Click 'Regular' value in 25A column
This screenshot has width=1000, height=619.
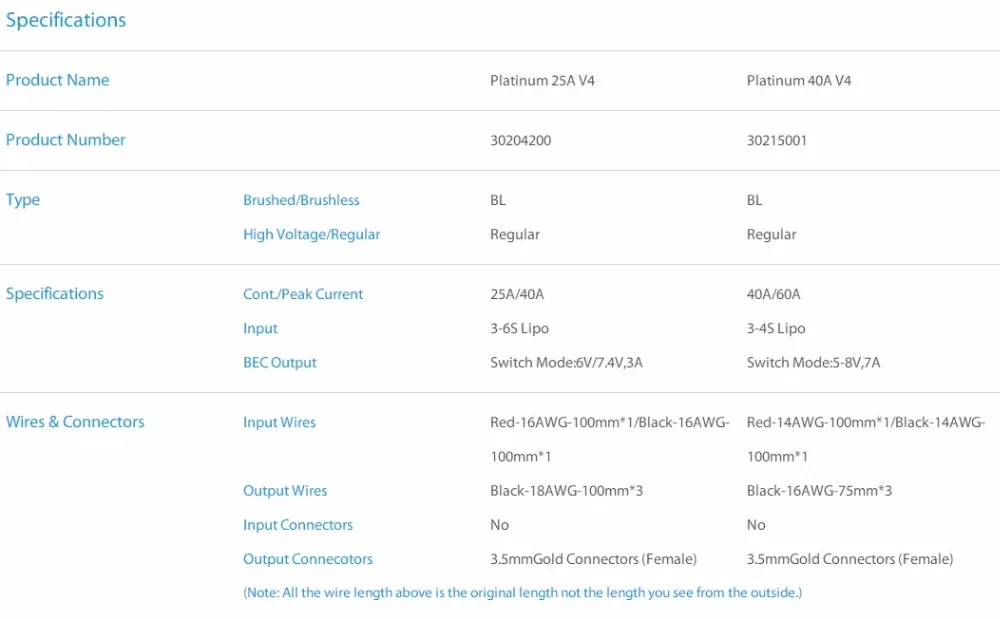pyautogui.click(x=515, y=235)
